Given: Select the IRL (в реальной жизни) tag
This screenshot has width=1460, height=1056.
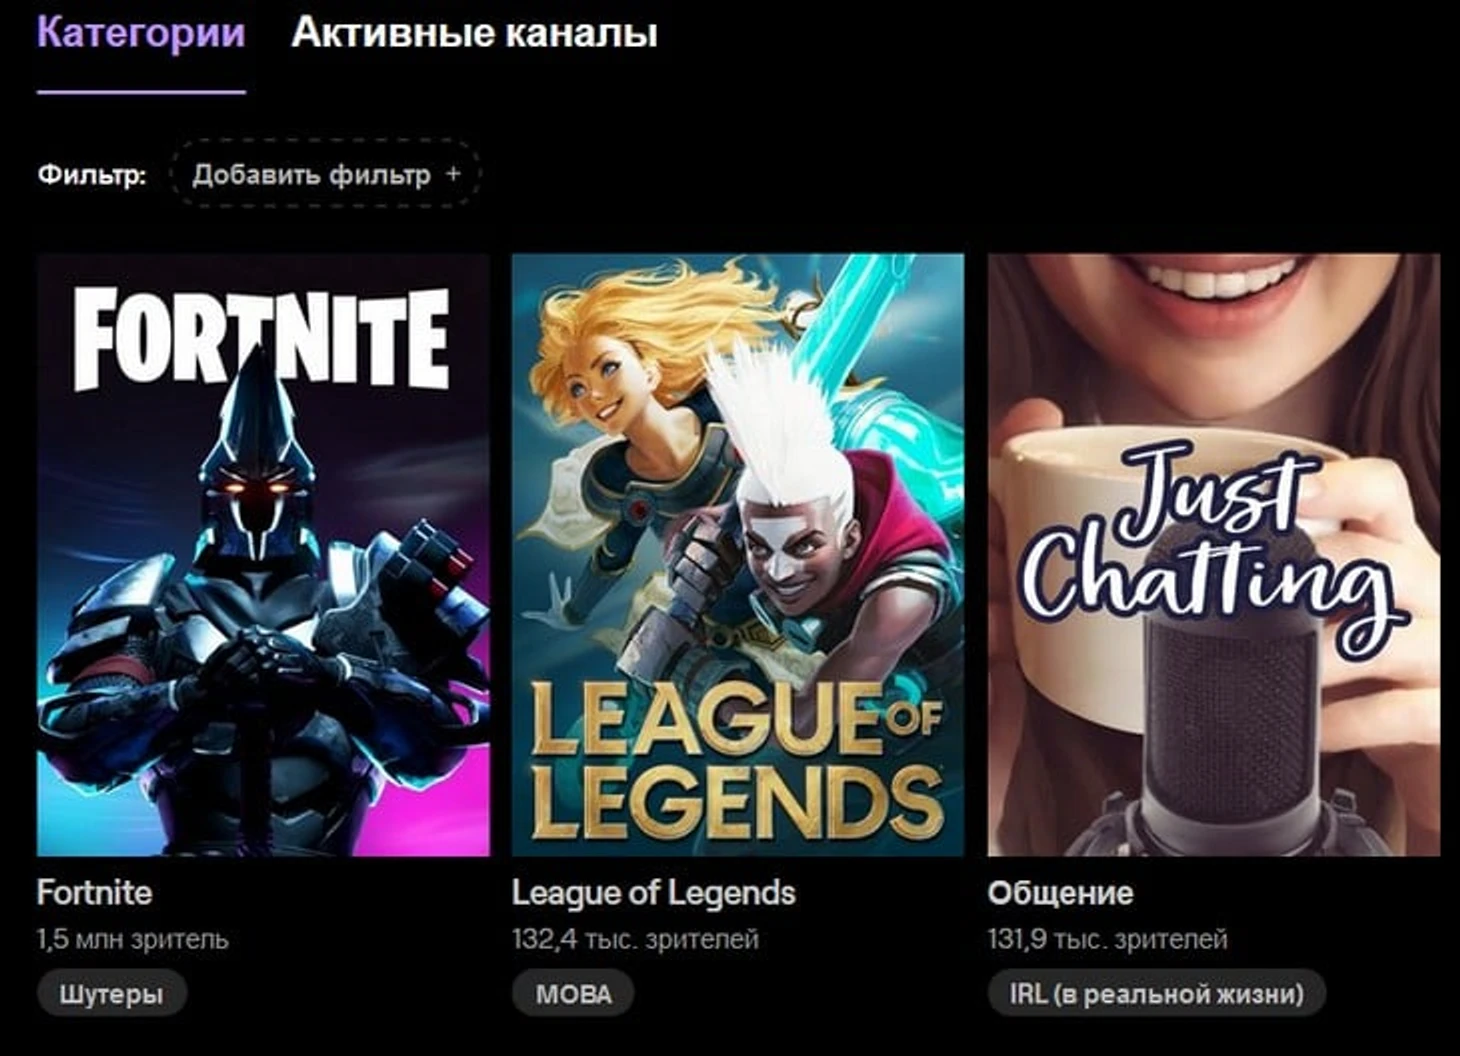Looking at the screenshot, I should [1156, 994].
